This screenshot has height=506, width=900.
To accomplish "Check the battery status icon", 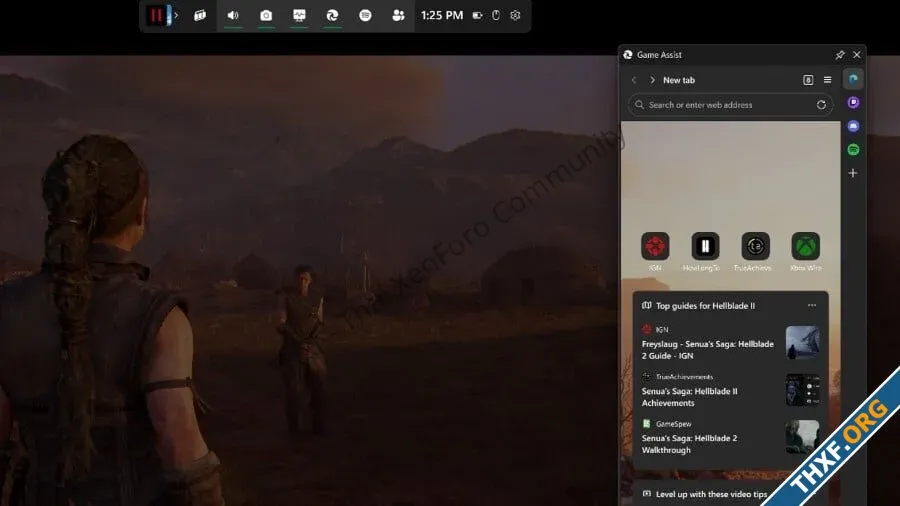I will click(477, 15).
